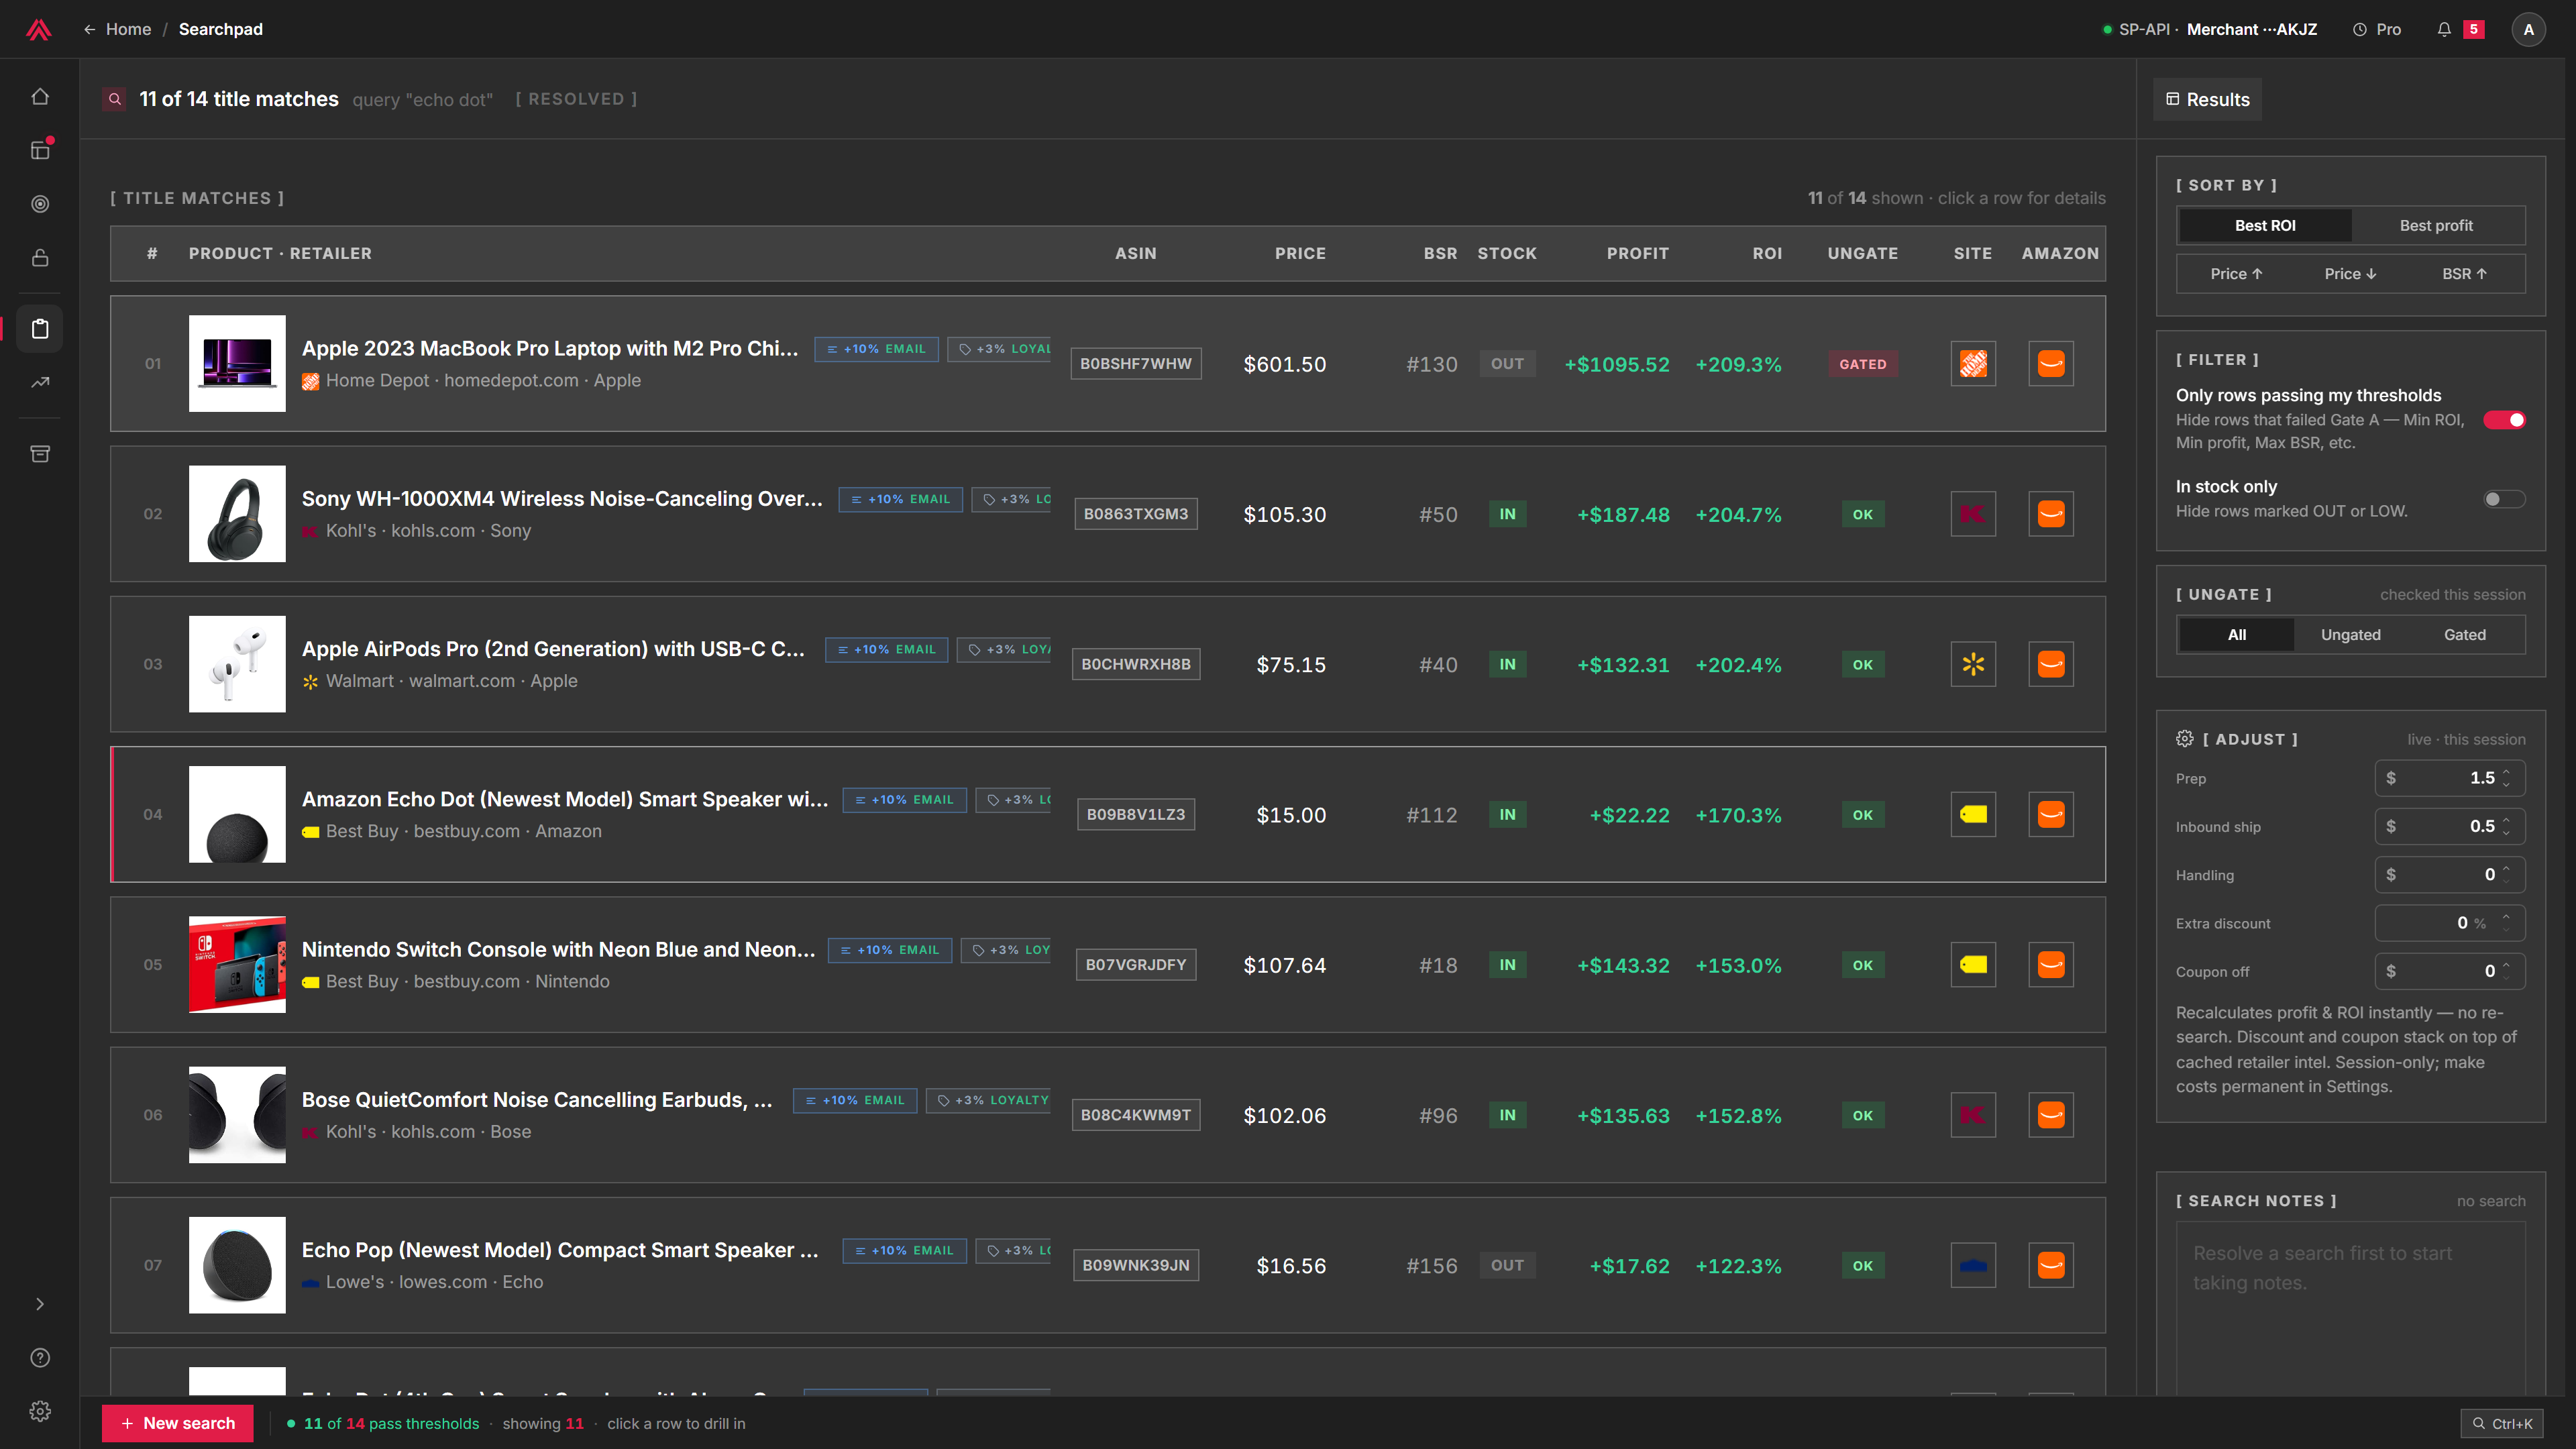Disable only rows passing my thresholds toggle
The image size is (2576, 1449).
(x=2504, y=420)
